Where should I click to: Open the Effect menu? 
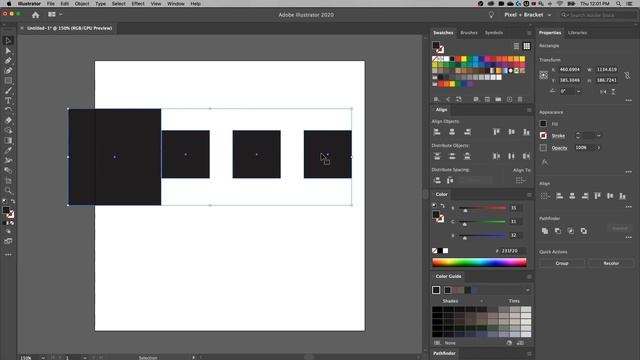(138, 4)
